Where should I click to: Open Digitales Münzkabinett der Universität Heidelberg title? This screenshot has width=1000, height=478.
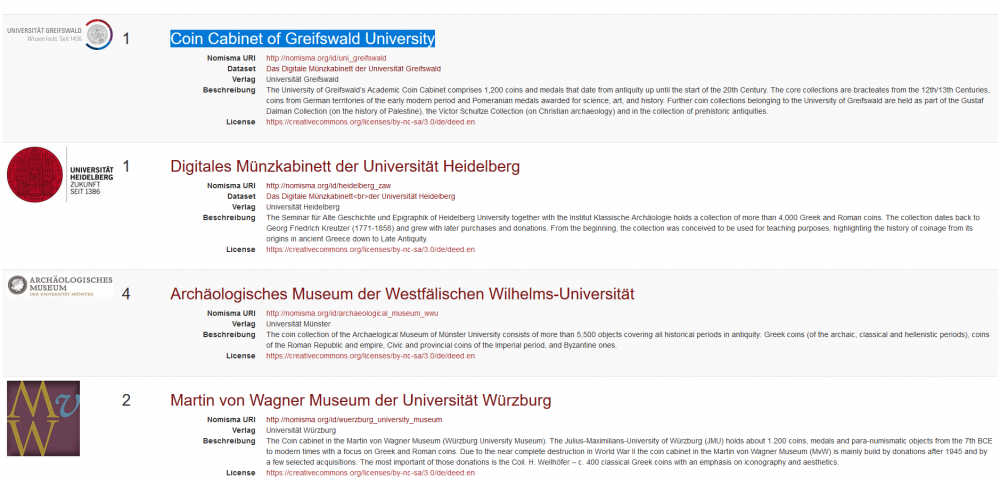click(345, 166)
